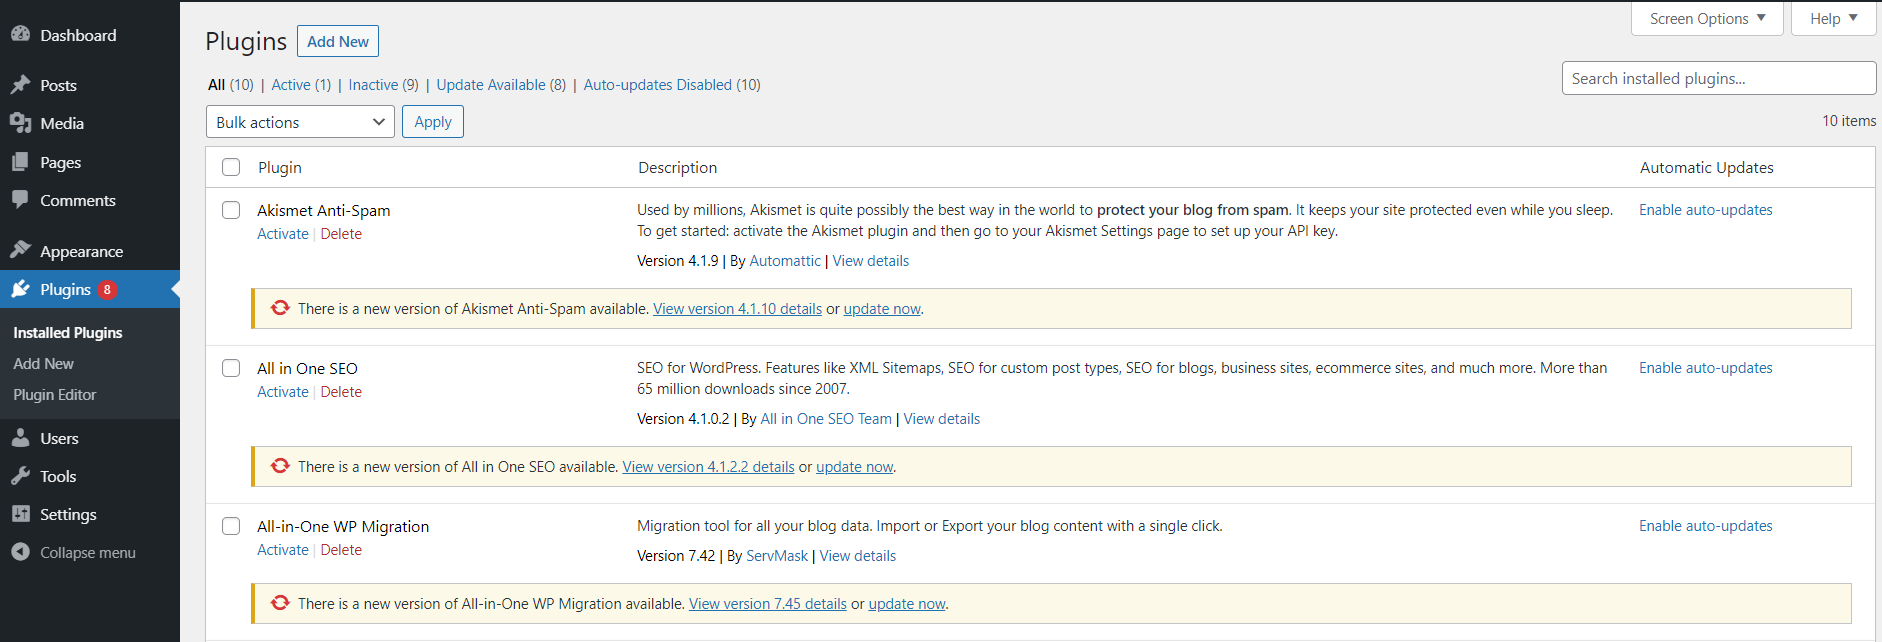Click the Dashboard gauge icon
The image size is (1882, 642).
(20, 34)
